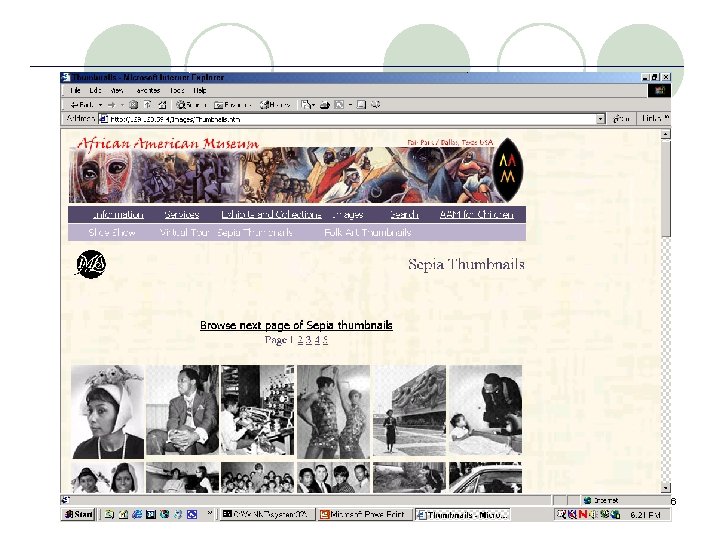
Task: Expand the address bar dropdown
Action: pyautogui.click(x=601, y=119)
